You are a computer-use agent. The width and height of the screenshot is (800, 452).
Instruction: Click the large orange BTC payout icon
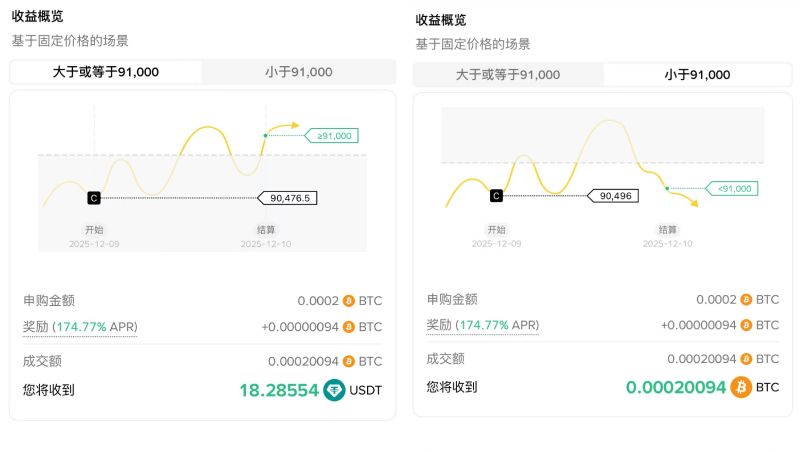pos(741,387)
